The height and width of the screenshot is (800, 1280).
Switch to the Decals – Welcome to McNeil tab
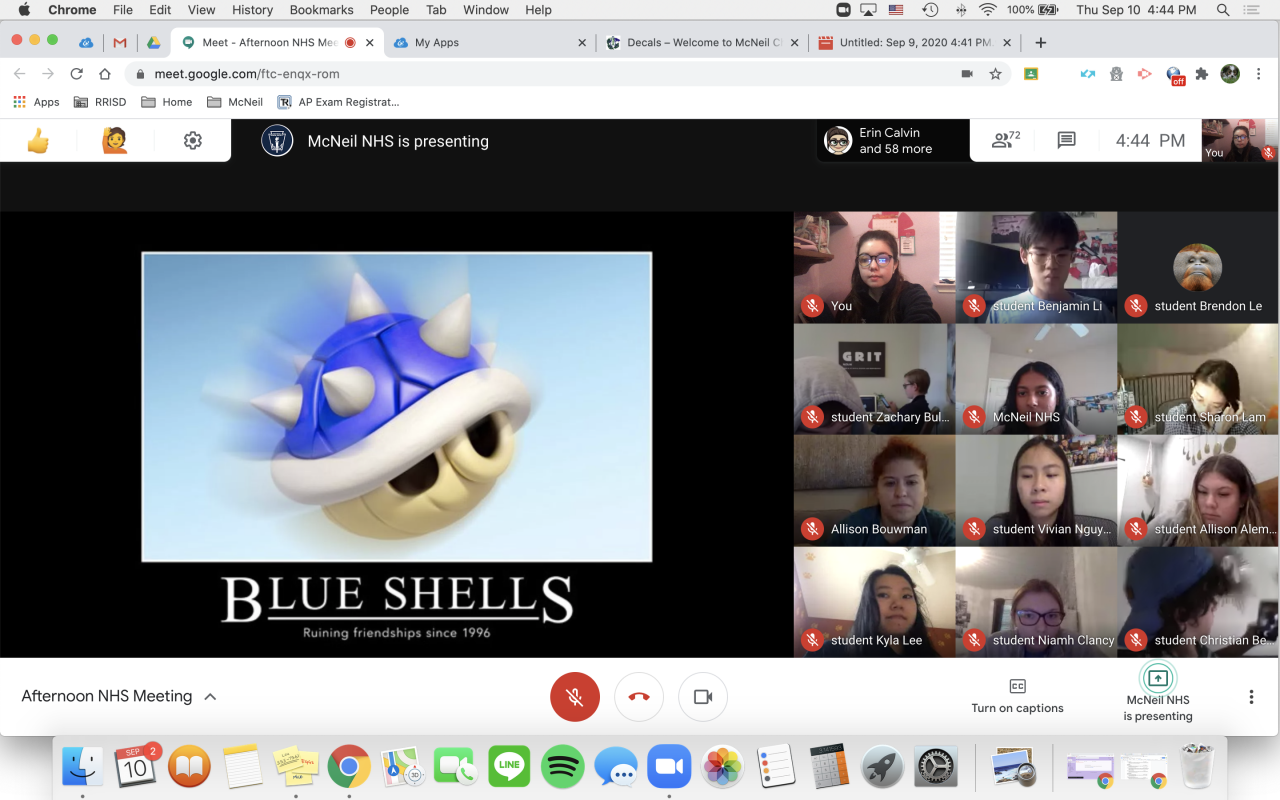point(702,43)
